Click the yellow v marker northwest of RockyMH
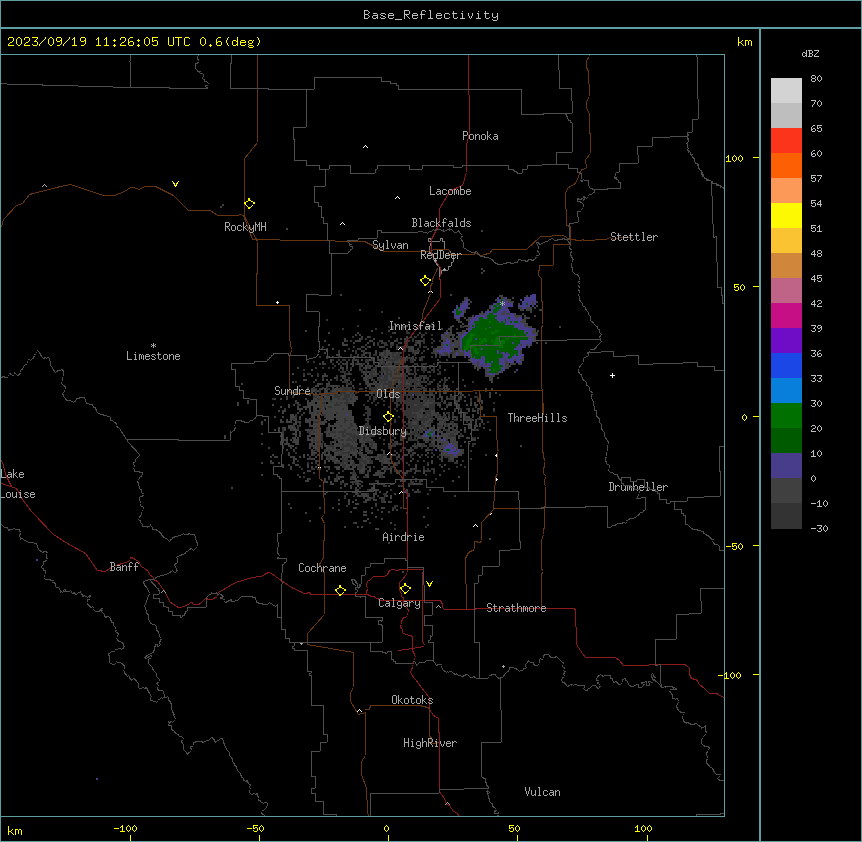862x842 pixels. pyautogui.click(x=175, y=184)
